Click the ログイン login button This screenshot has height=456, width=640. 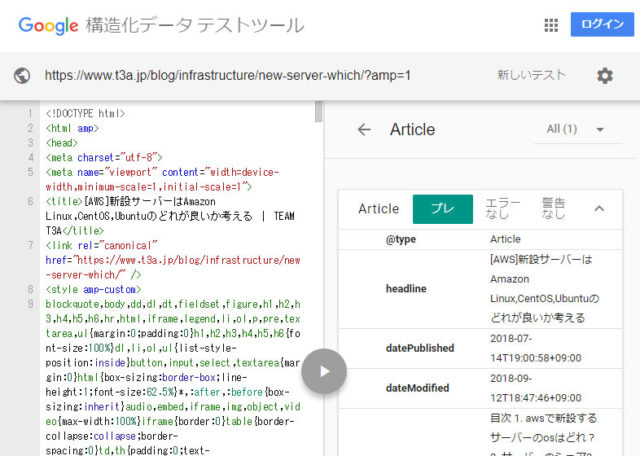pyautogui.click(x=602, y=24)
